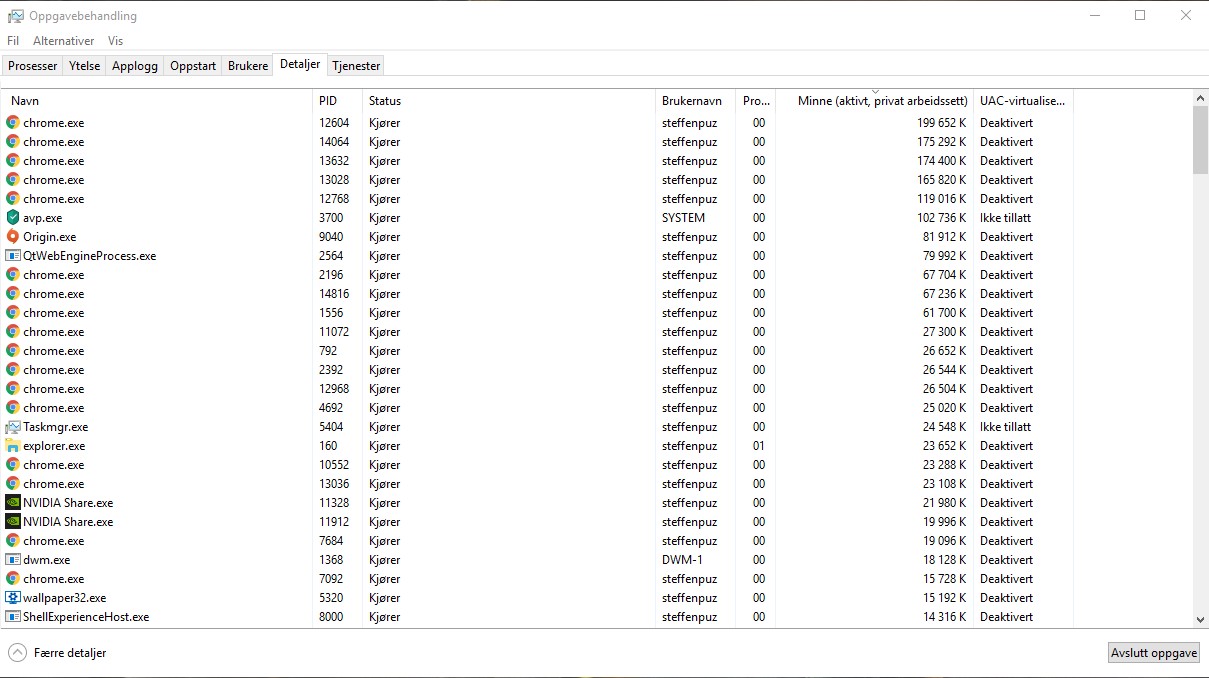1209x678 pixels.
Task: Click the explorer.exe folder icon
Action: [x=13, y=445]
